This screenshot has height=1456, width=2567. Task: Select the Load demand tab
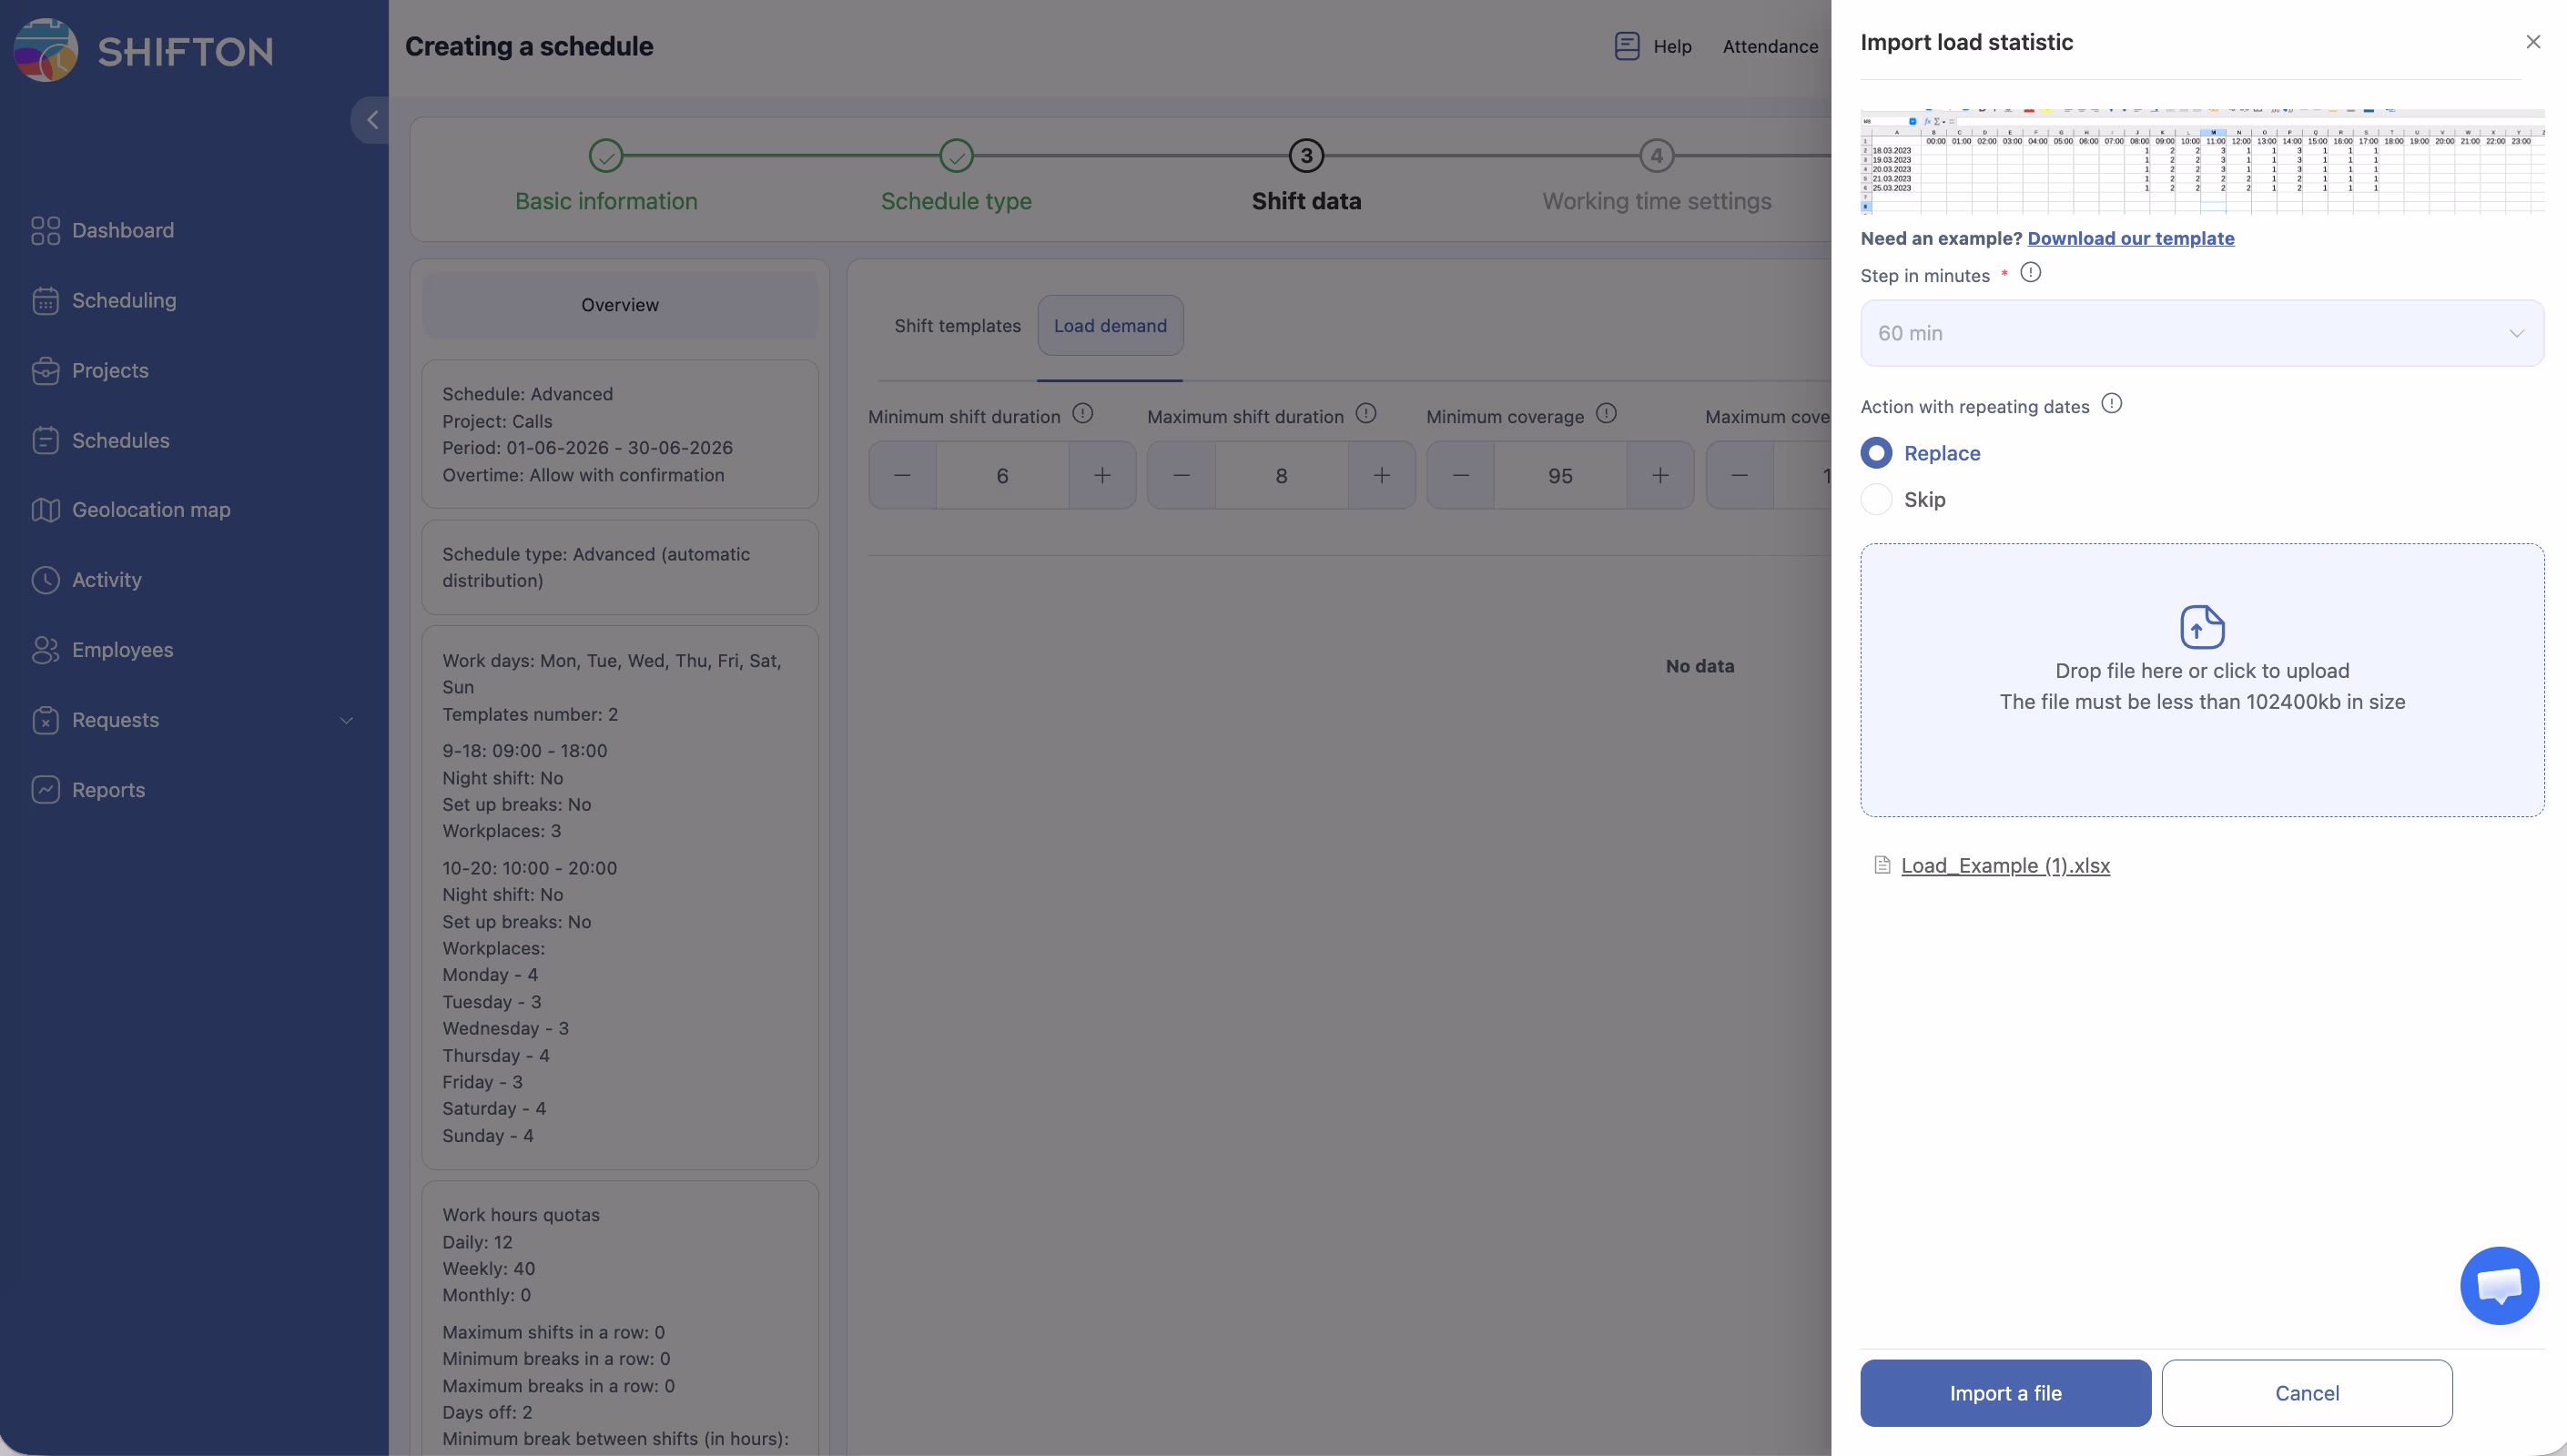pos(1109,326)
